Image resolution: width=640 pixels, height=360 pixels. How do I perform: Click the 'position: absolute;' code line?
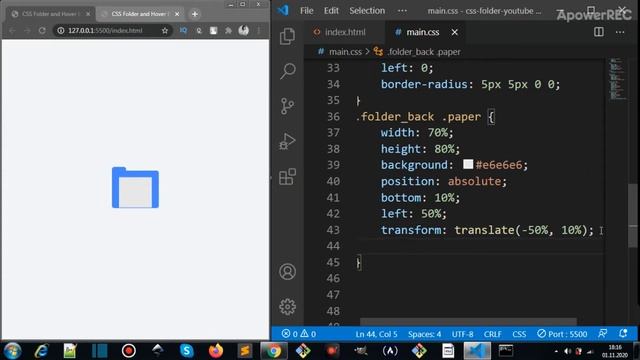(444, 181)
